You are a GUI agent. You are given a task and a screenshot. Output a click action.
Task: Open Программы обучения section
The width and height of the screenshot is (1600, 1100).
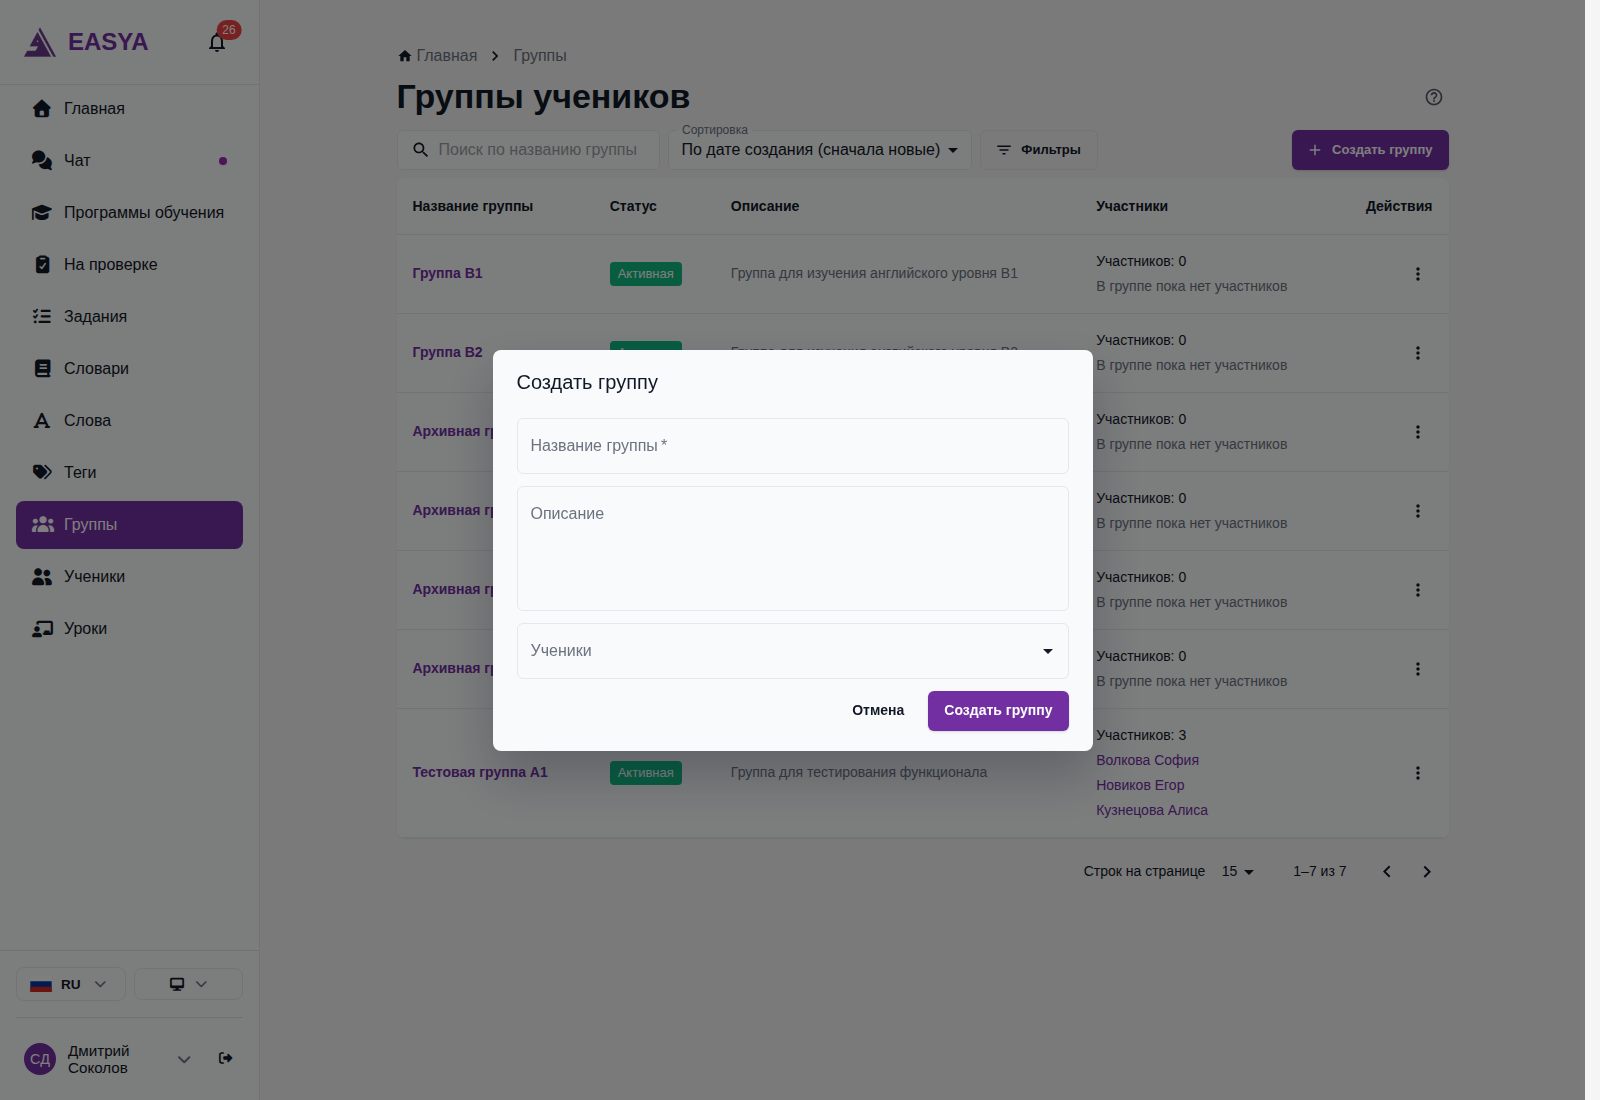129,213
